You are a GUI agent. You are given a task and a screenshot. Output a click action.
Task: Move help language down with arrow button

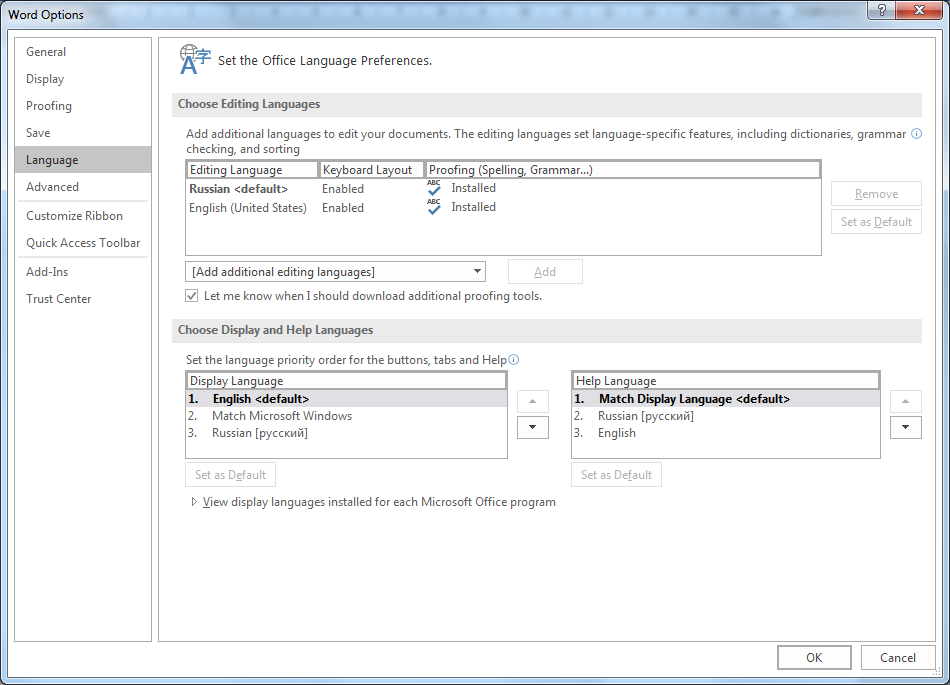(x=906, y=427)
